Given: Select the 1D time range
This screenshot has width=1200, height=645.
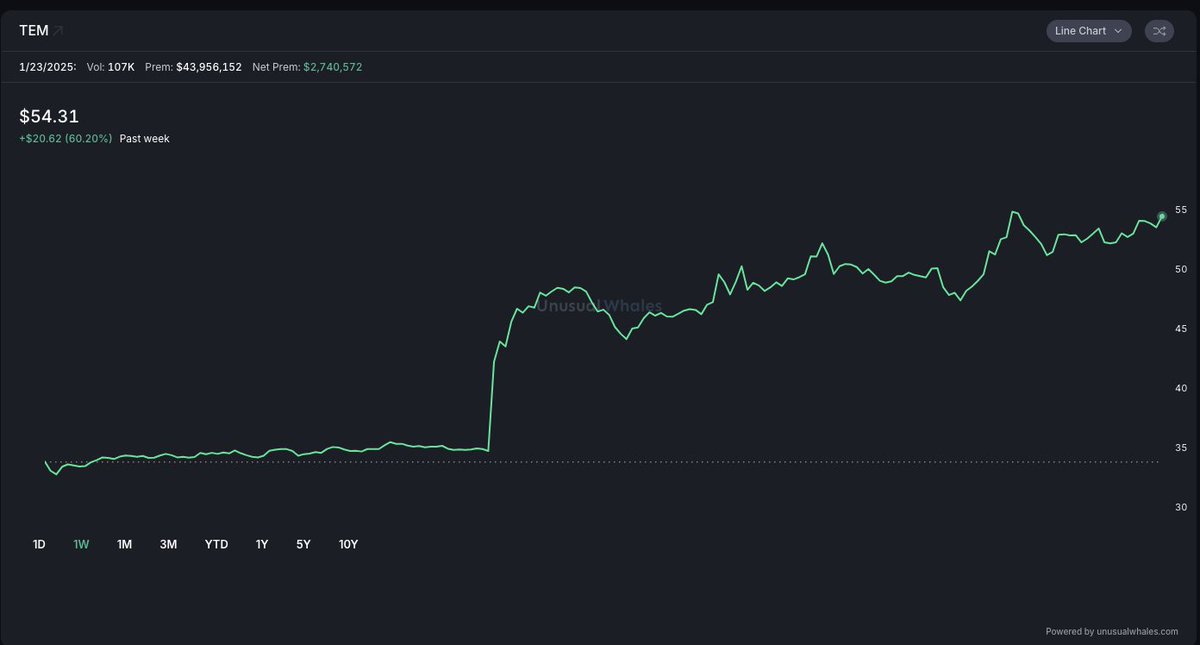Looking at the screenshot, I should (x=39, y=544).
